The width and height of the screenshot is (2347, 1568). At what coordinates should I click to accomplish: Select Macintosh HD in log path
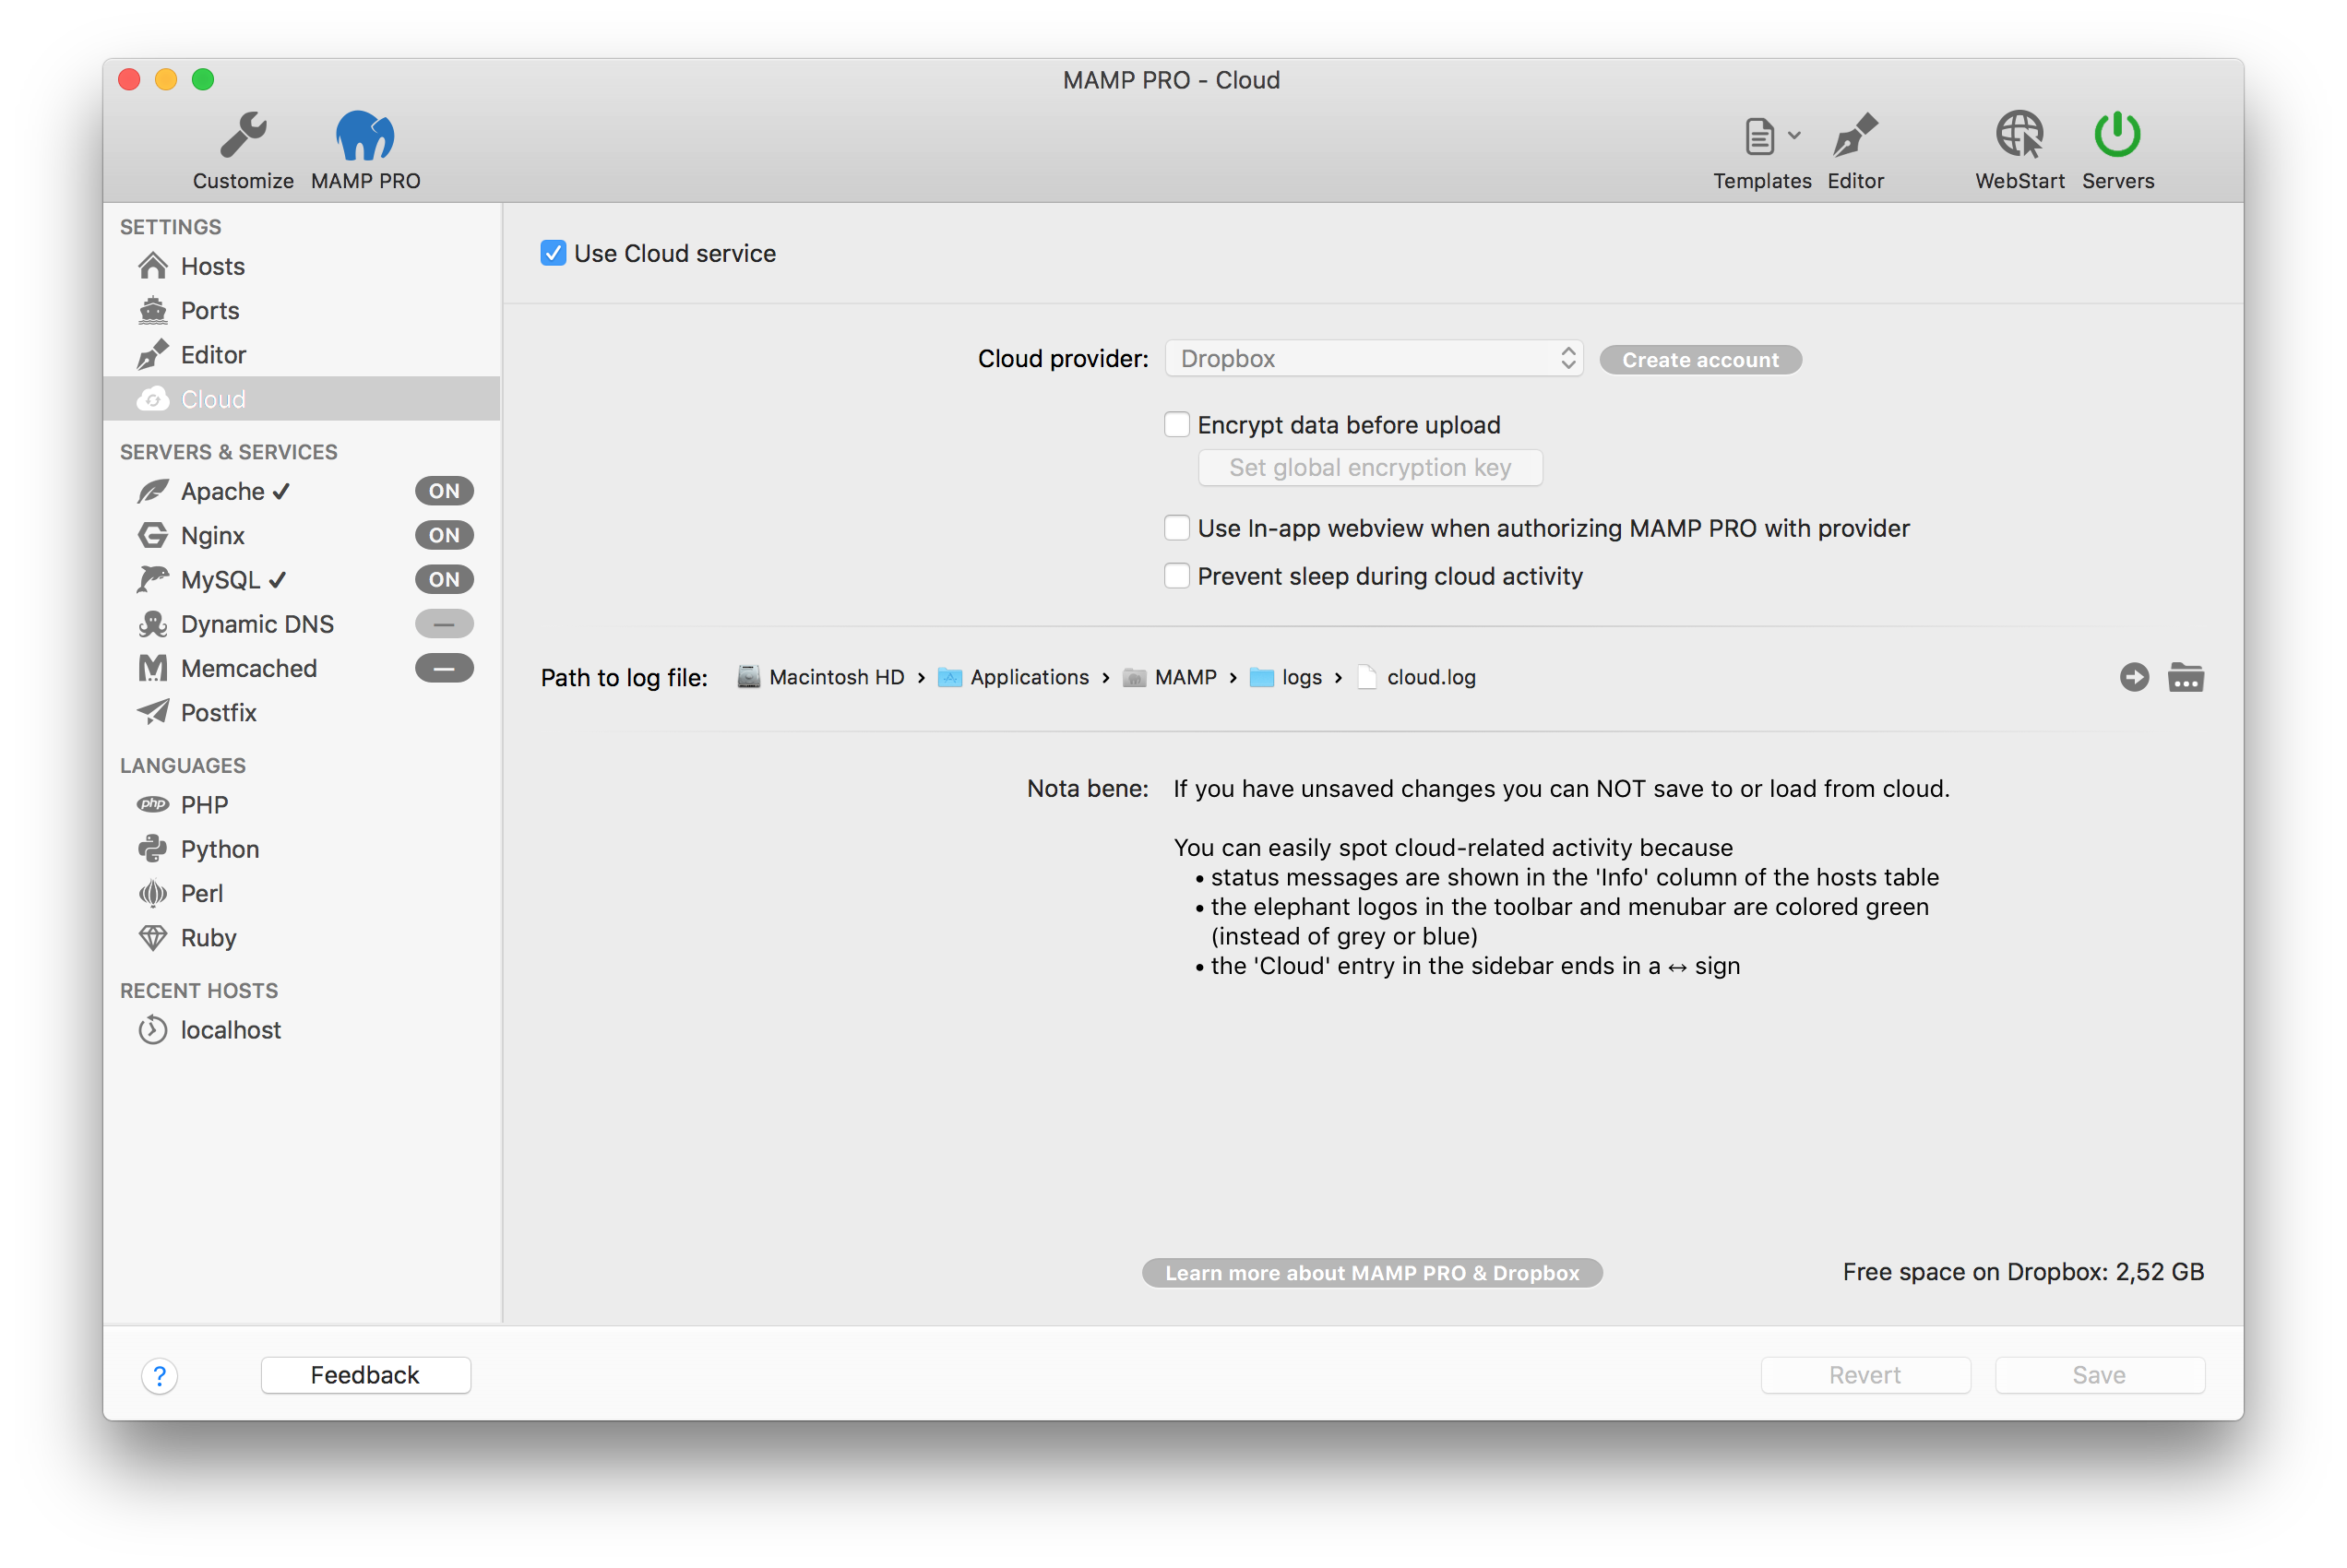tap(820, 677)
